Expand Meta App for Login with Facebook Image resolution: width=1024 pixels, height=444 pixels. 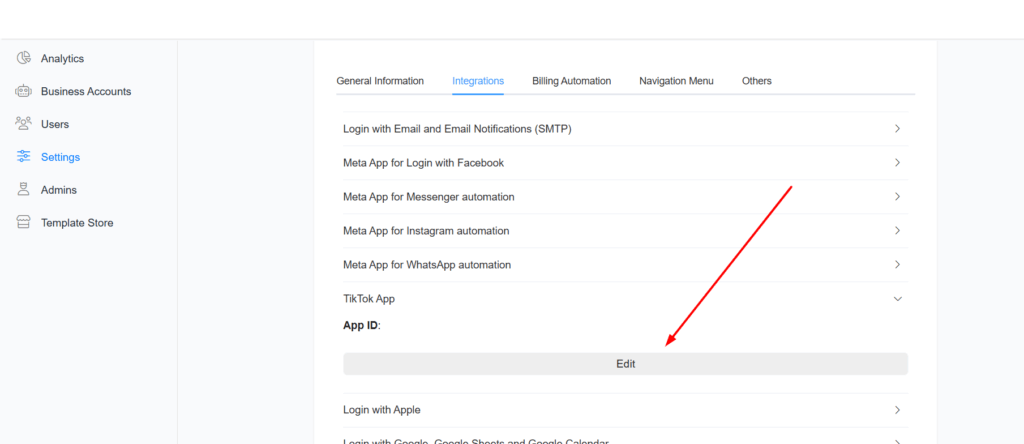tap(897, 163)
